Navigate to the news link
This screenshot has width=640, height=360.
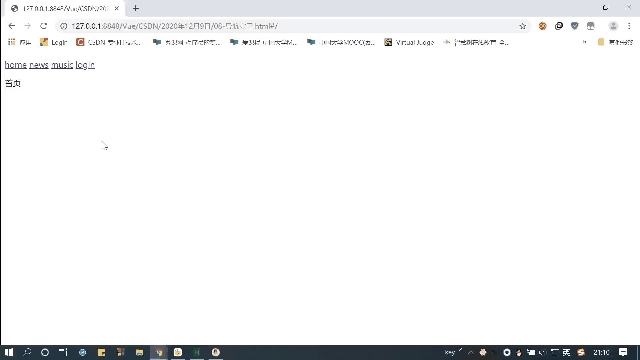[x=39, y=65]
